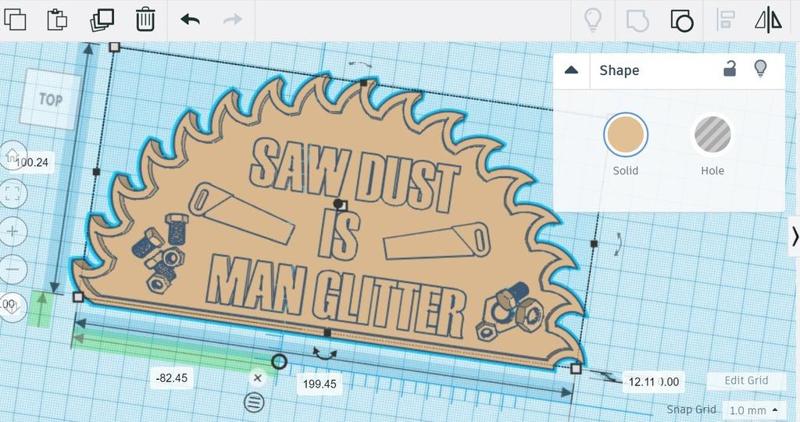Click the Edit Grid button
Screen dimensions: 800x422
[746, 380]
